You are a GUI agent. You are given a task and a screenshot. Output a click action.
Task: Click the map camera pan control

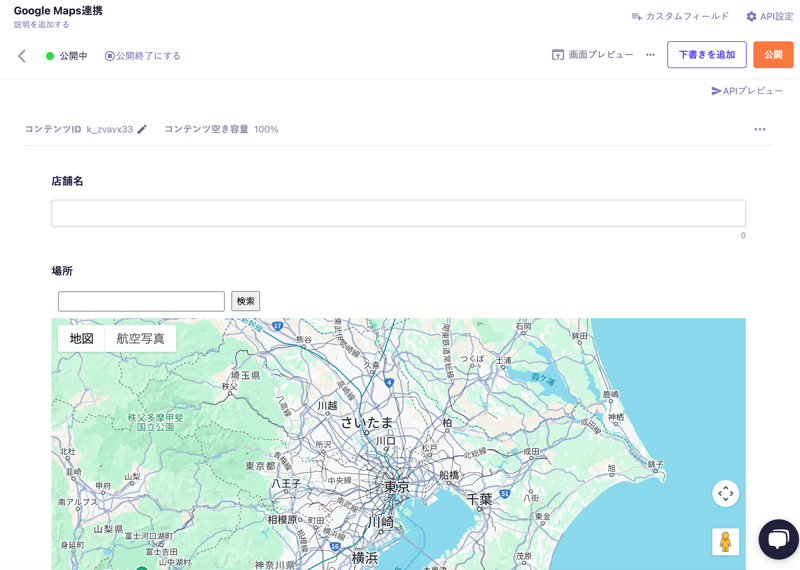point(725,493)
